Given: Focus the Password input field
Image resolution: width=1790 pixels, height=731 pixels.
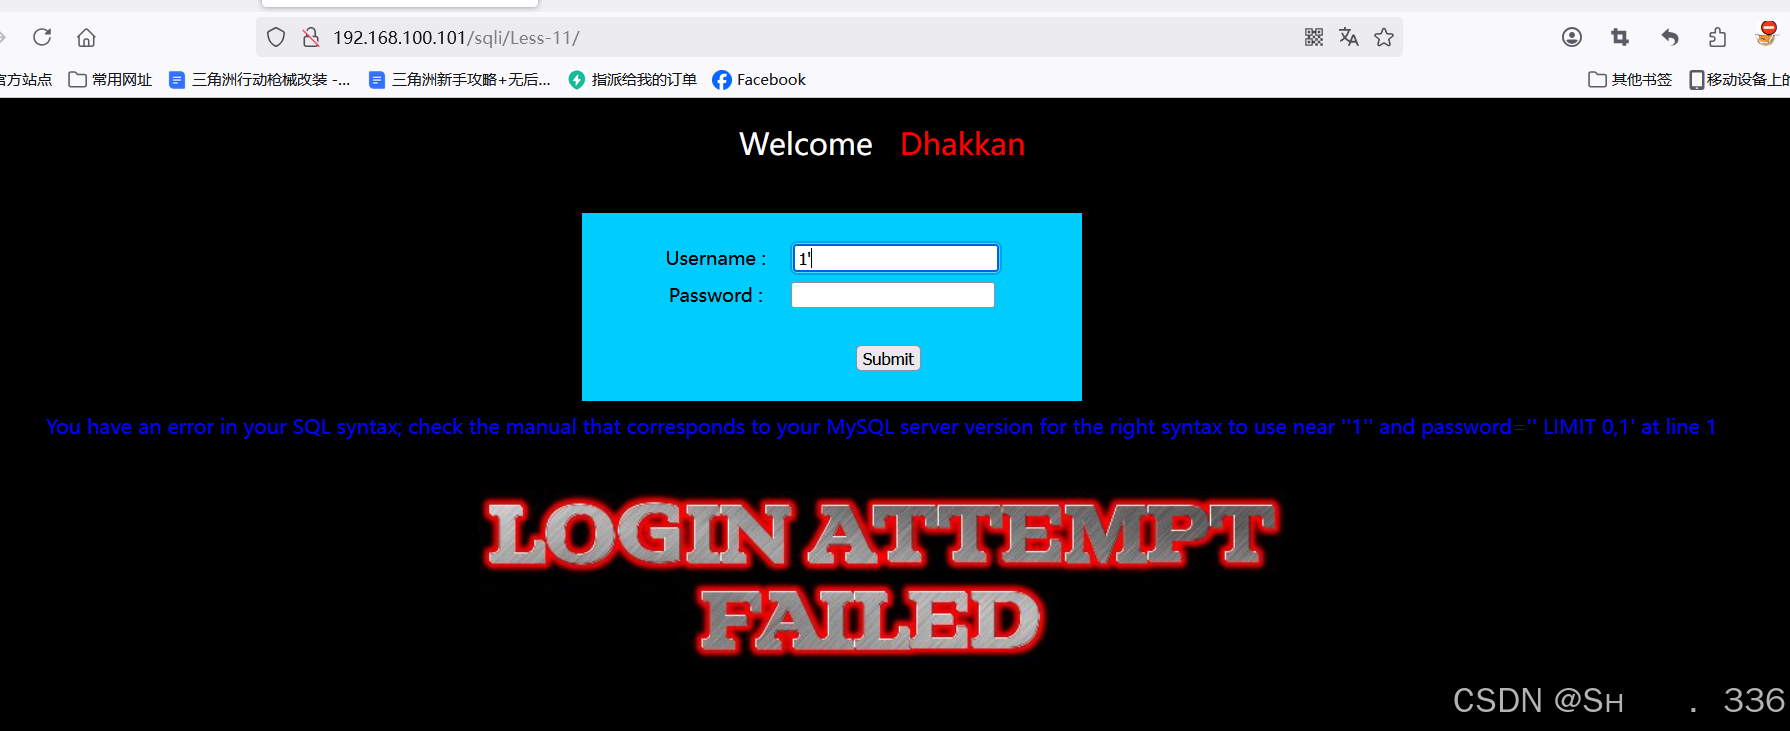Looking at the screenshot, I should 893,295.
